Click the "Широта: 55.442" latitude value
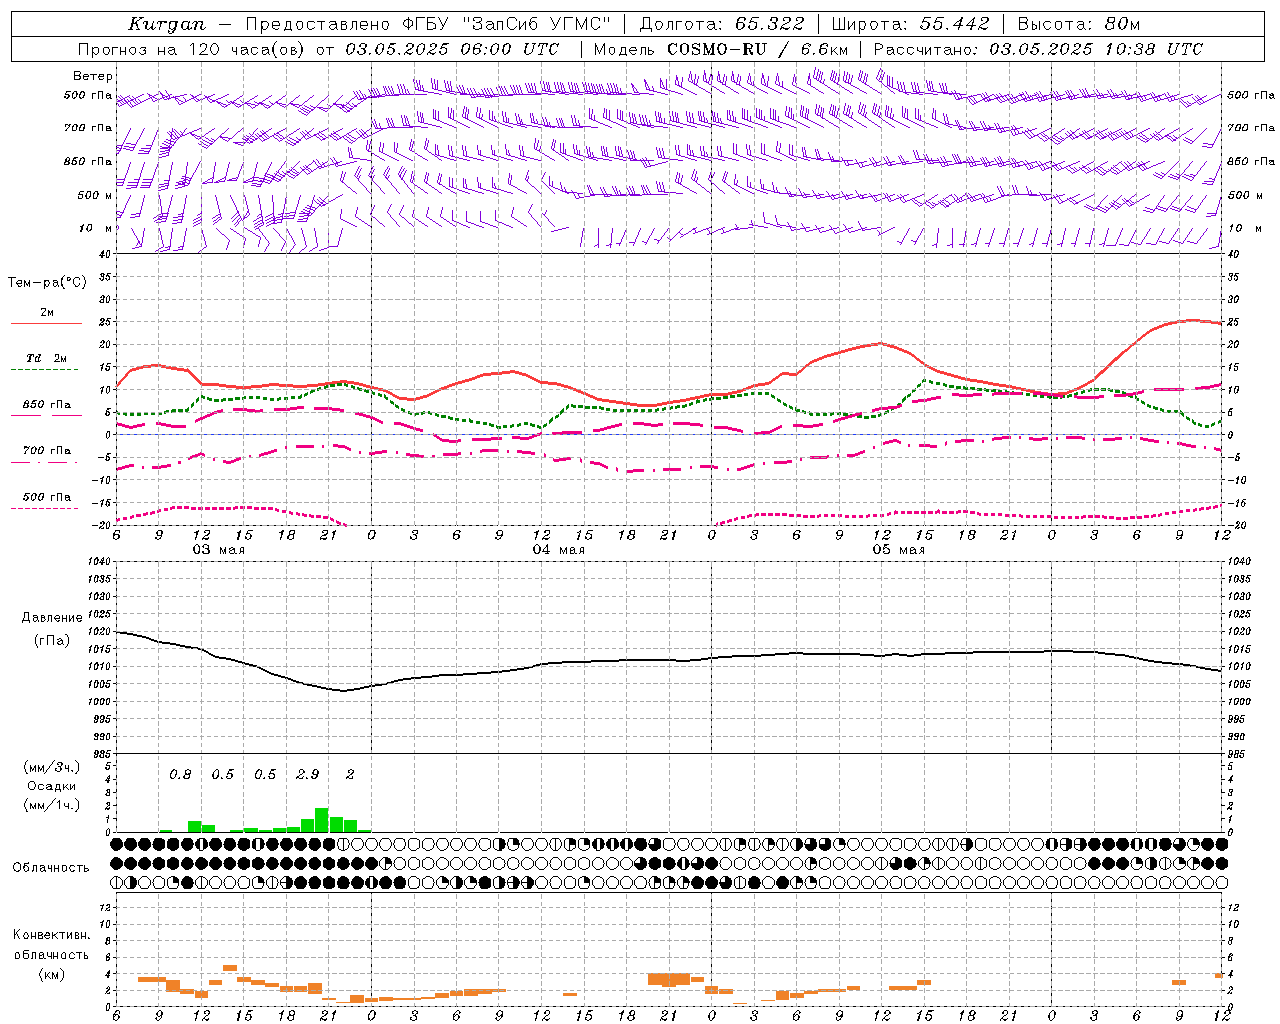 [910, 24]
